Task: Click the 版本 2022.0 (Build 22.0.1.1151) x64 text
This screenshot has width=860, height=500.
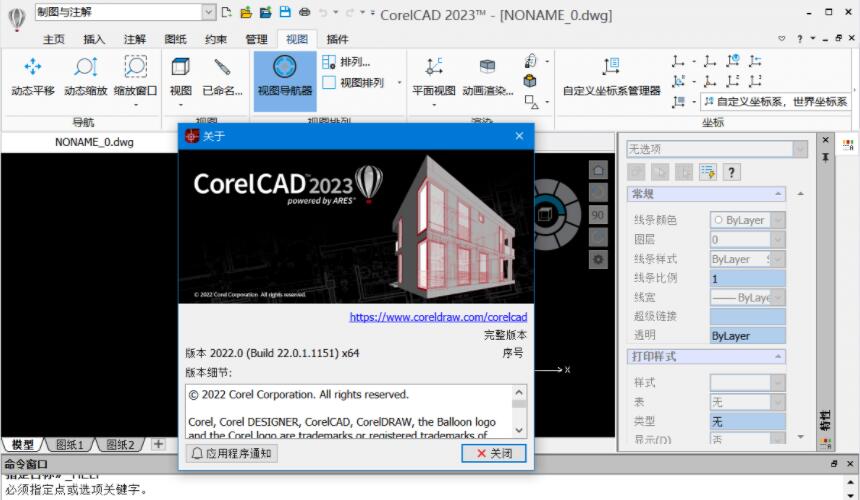Action: [272, 353]
